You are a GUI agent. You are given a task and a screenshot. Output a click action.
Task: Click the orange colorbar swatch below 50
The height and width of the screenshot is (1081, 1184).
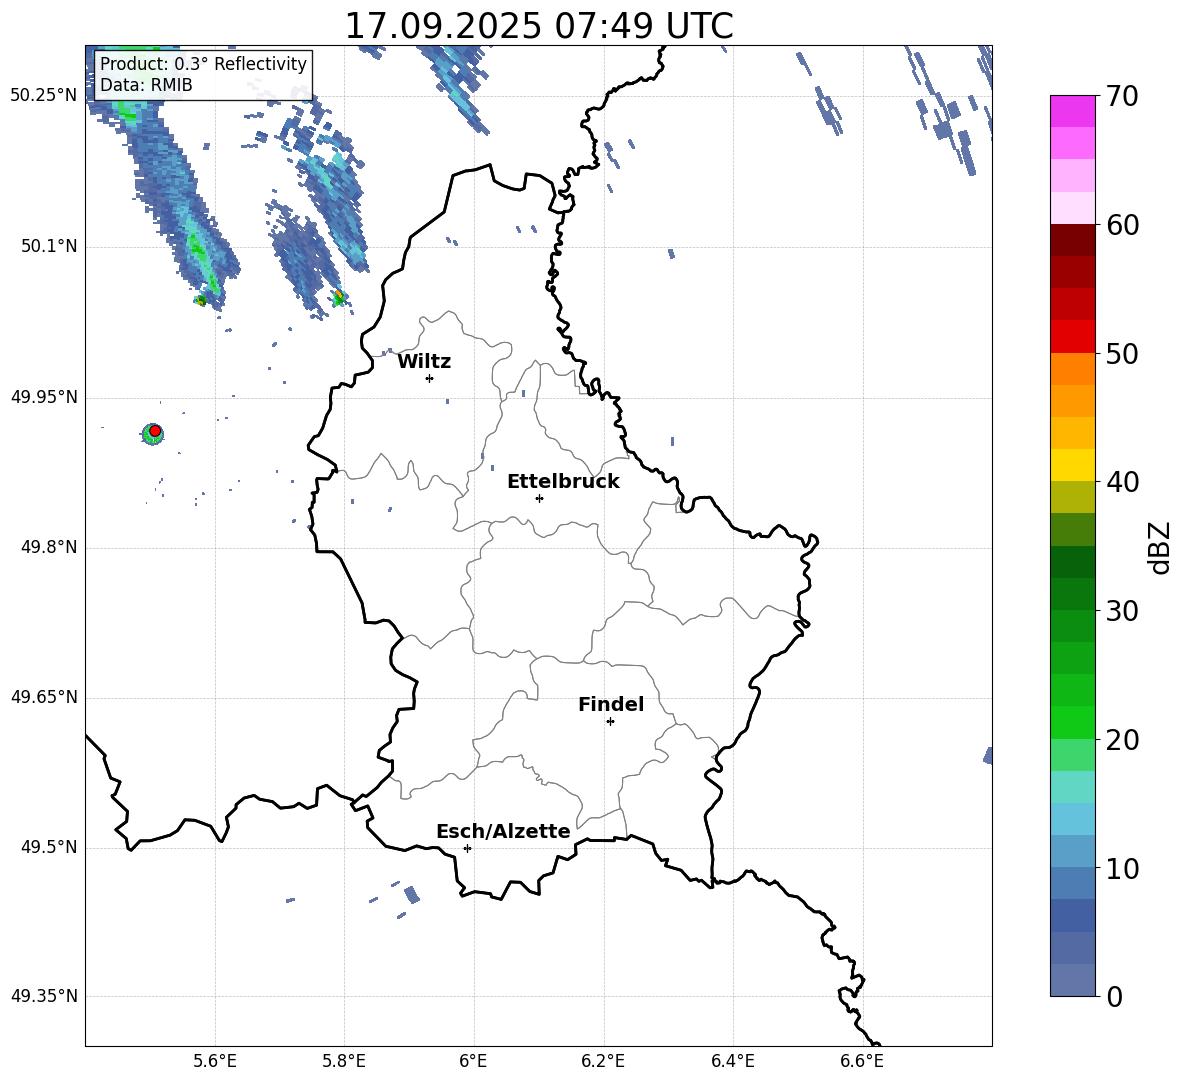[x=1072, y=368]
